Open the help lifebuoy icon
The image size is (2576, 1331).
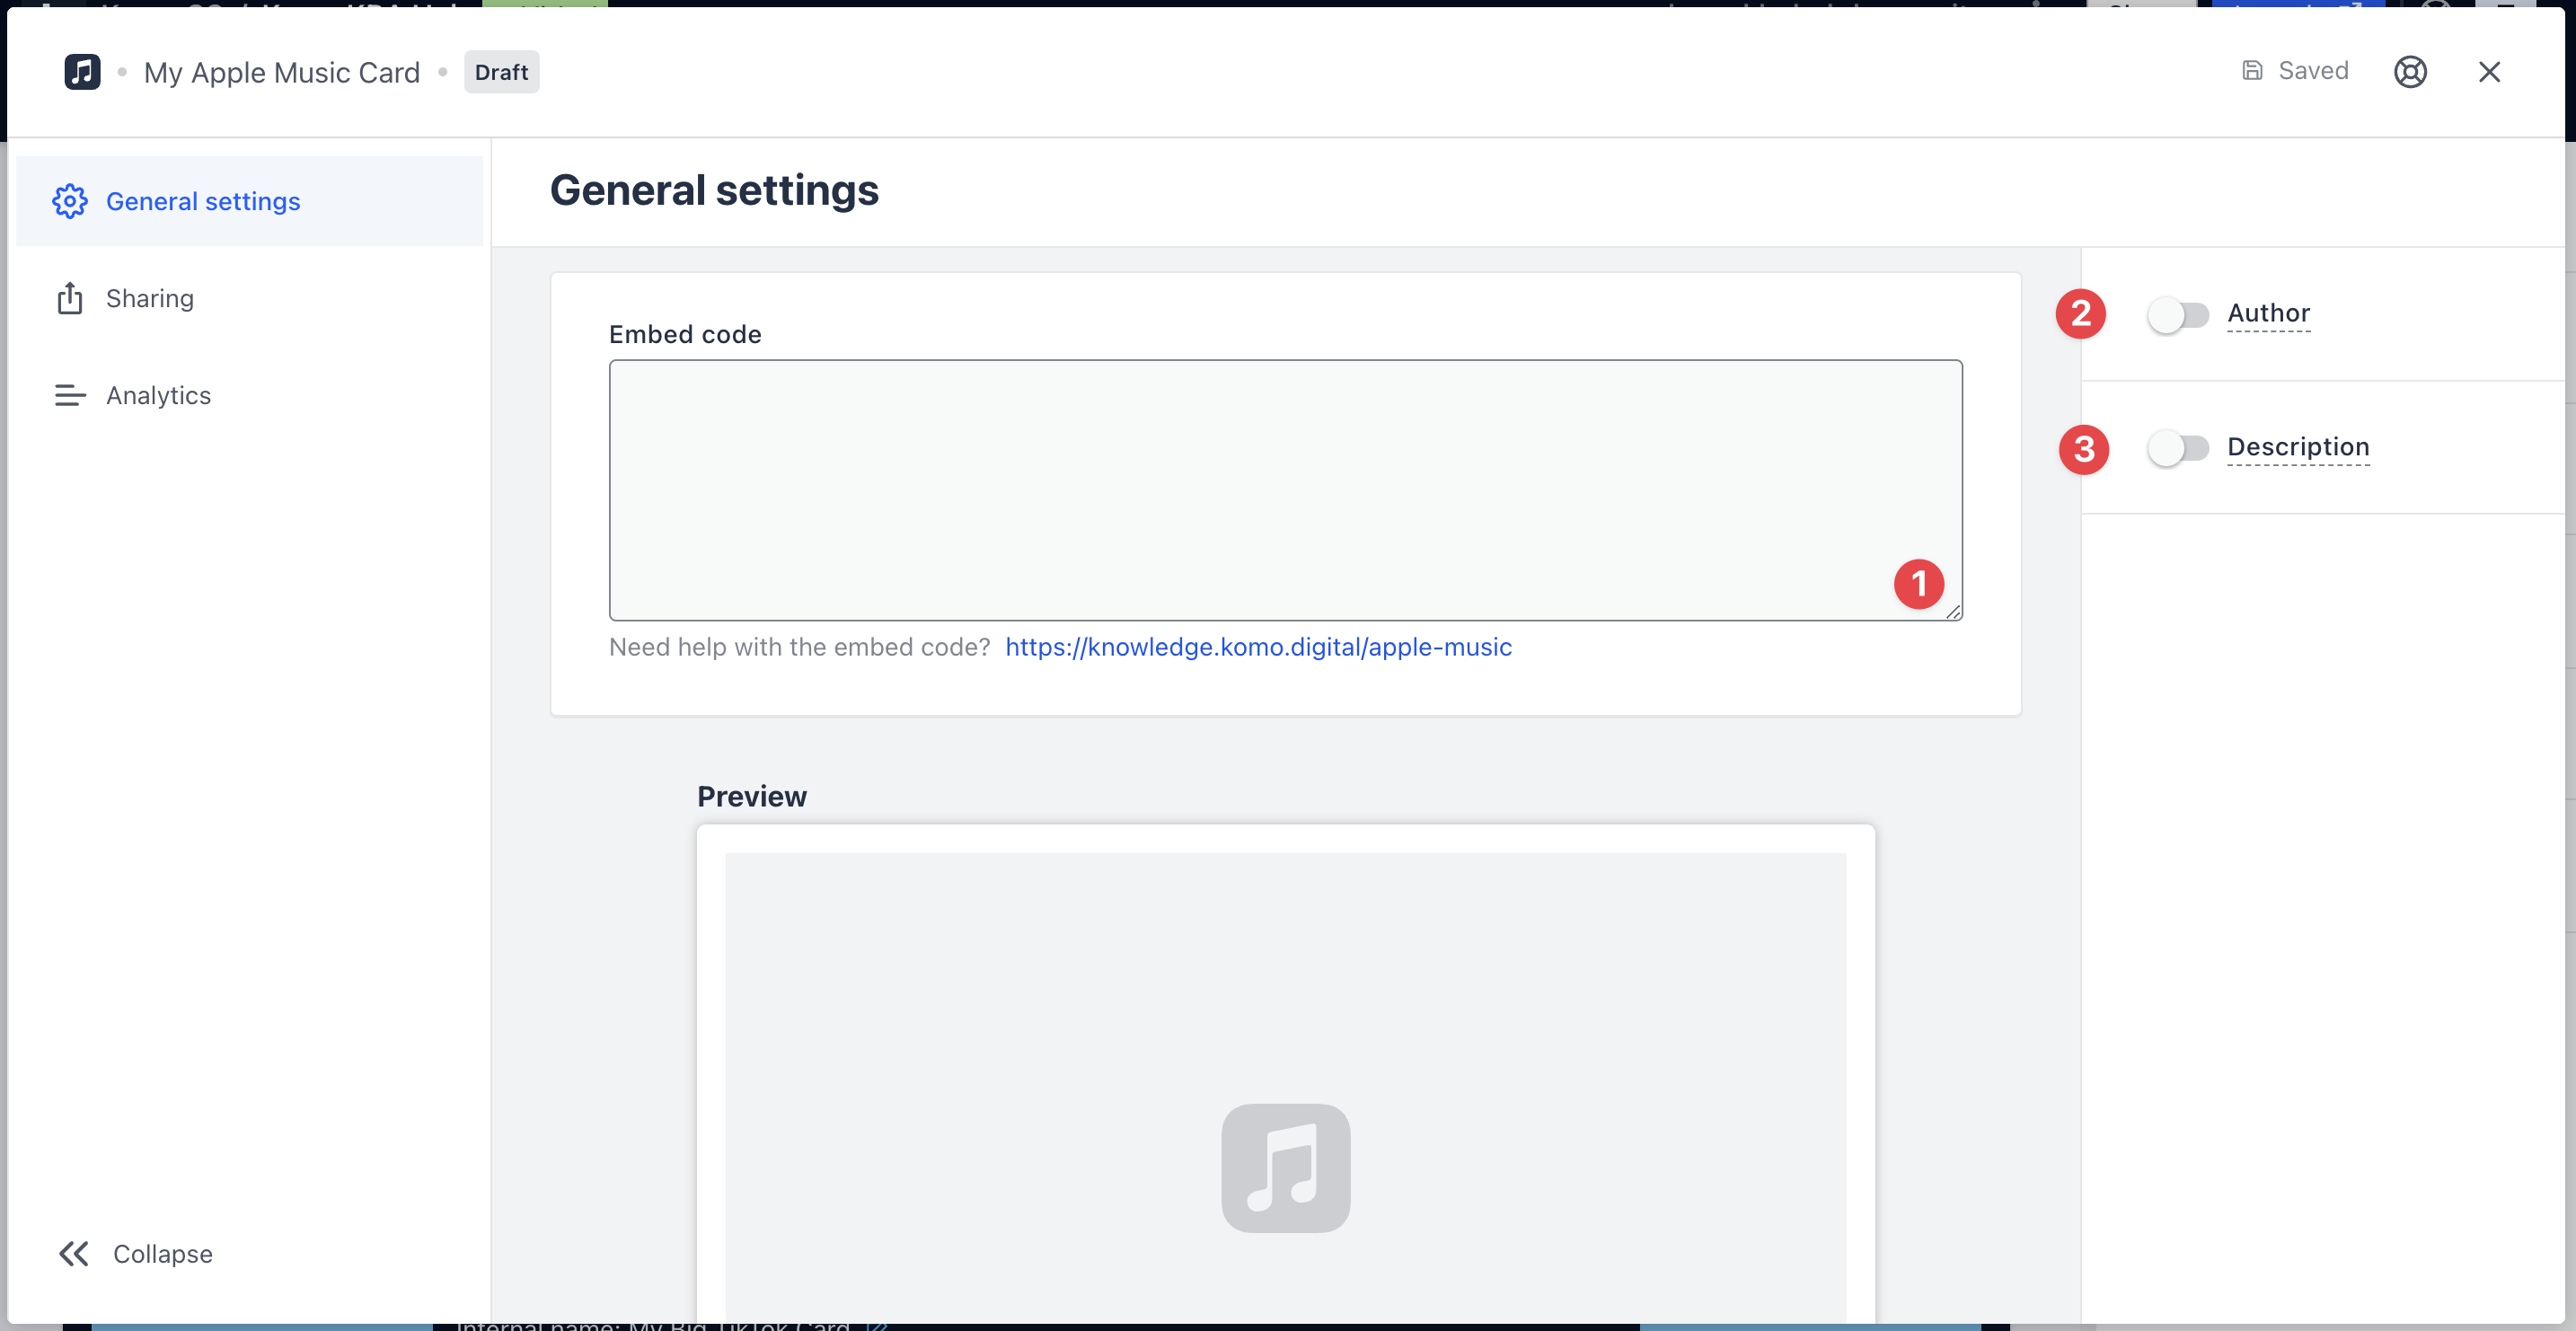[2410, 72]
